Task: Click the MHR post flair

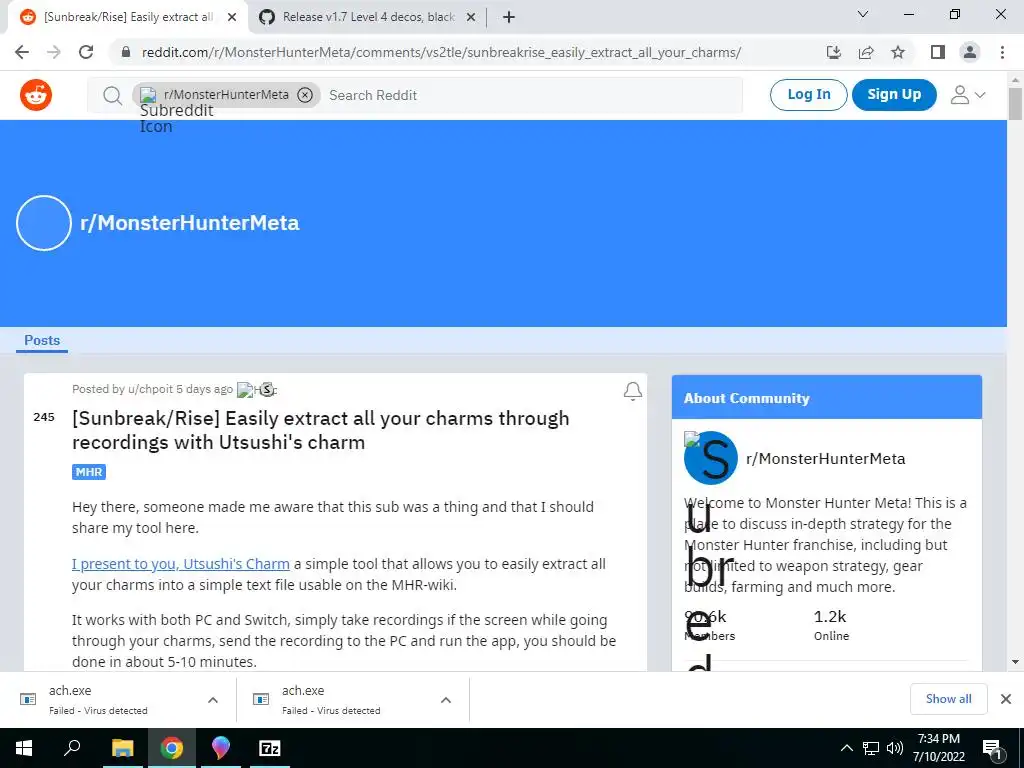Action: [x=89, y=472]
